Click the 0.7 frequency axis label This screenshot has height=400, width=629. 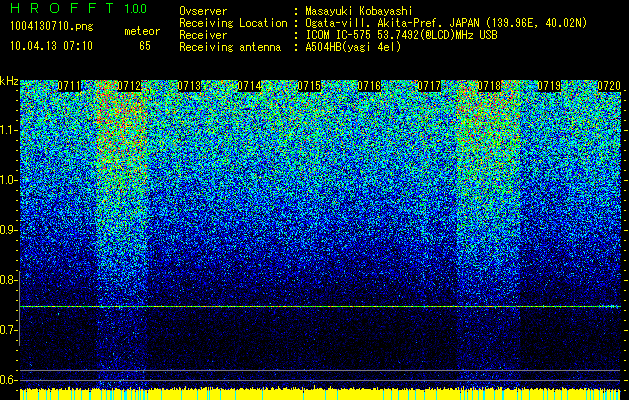[8, 330]
